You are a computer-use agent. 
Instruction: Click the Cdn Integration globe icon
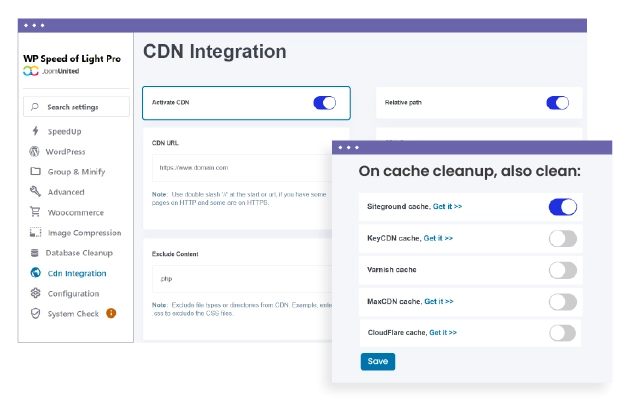click(x=35, y=273)
